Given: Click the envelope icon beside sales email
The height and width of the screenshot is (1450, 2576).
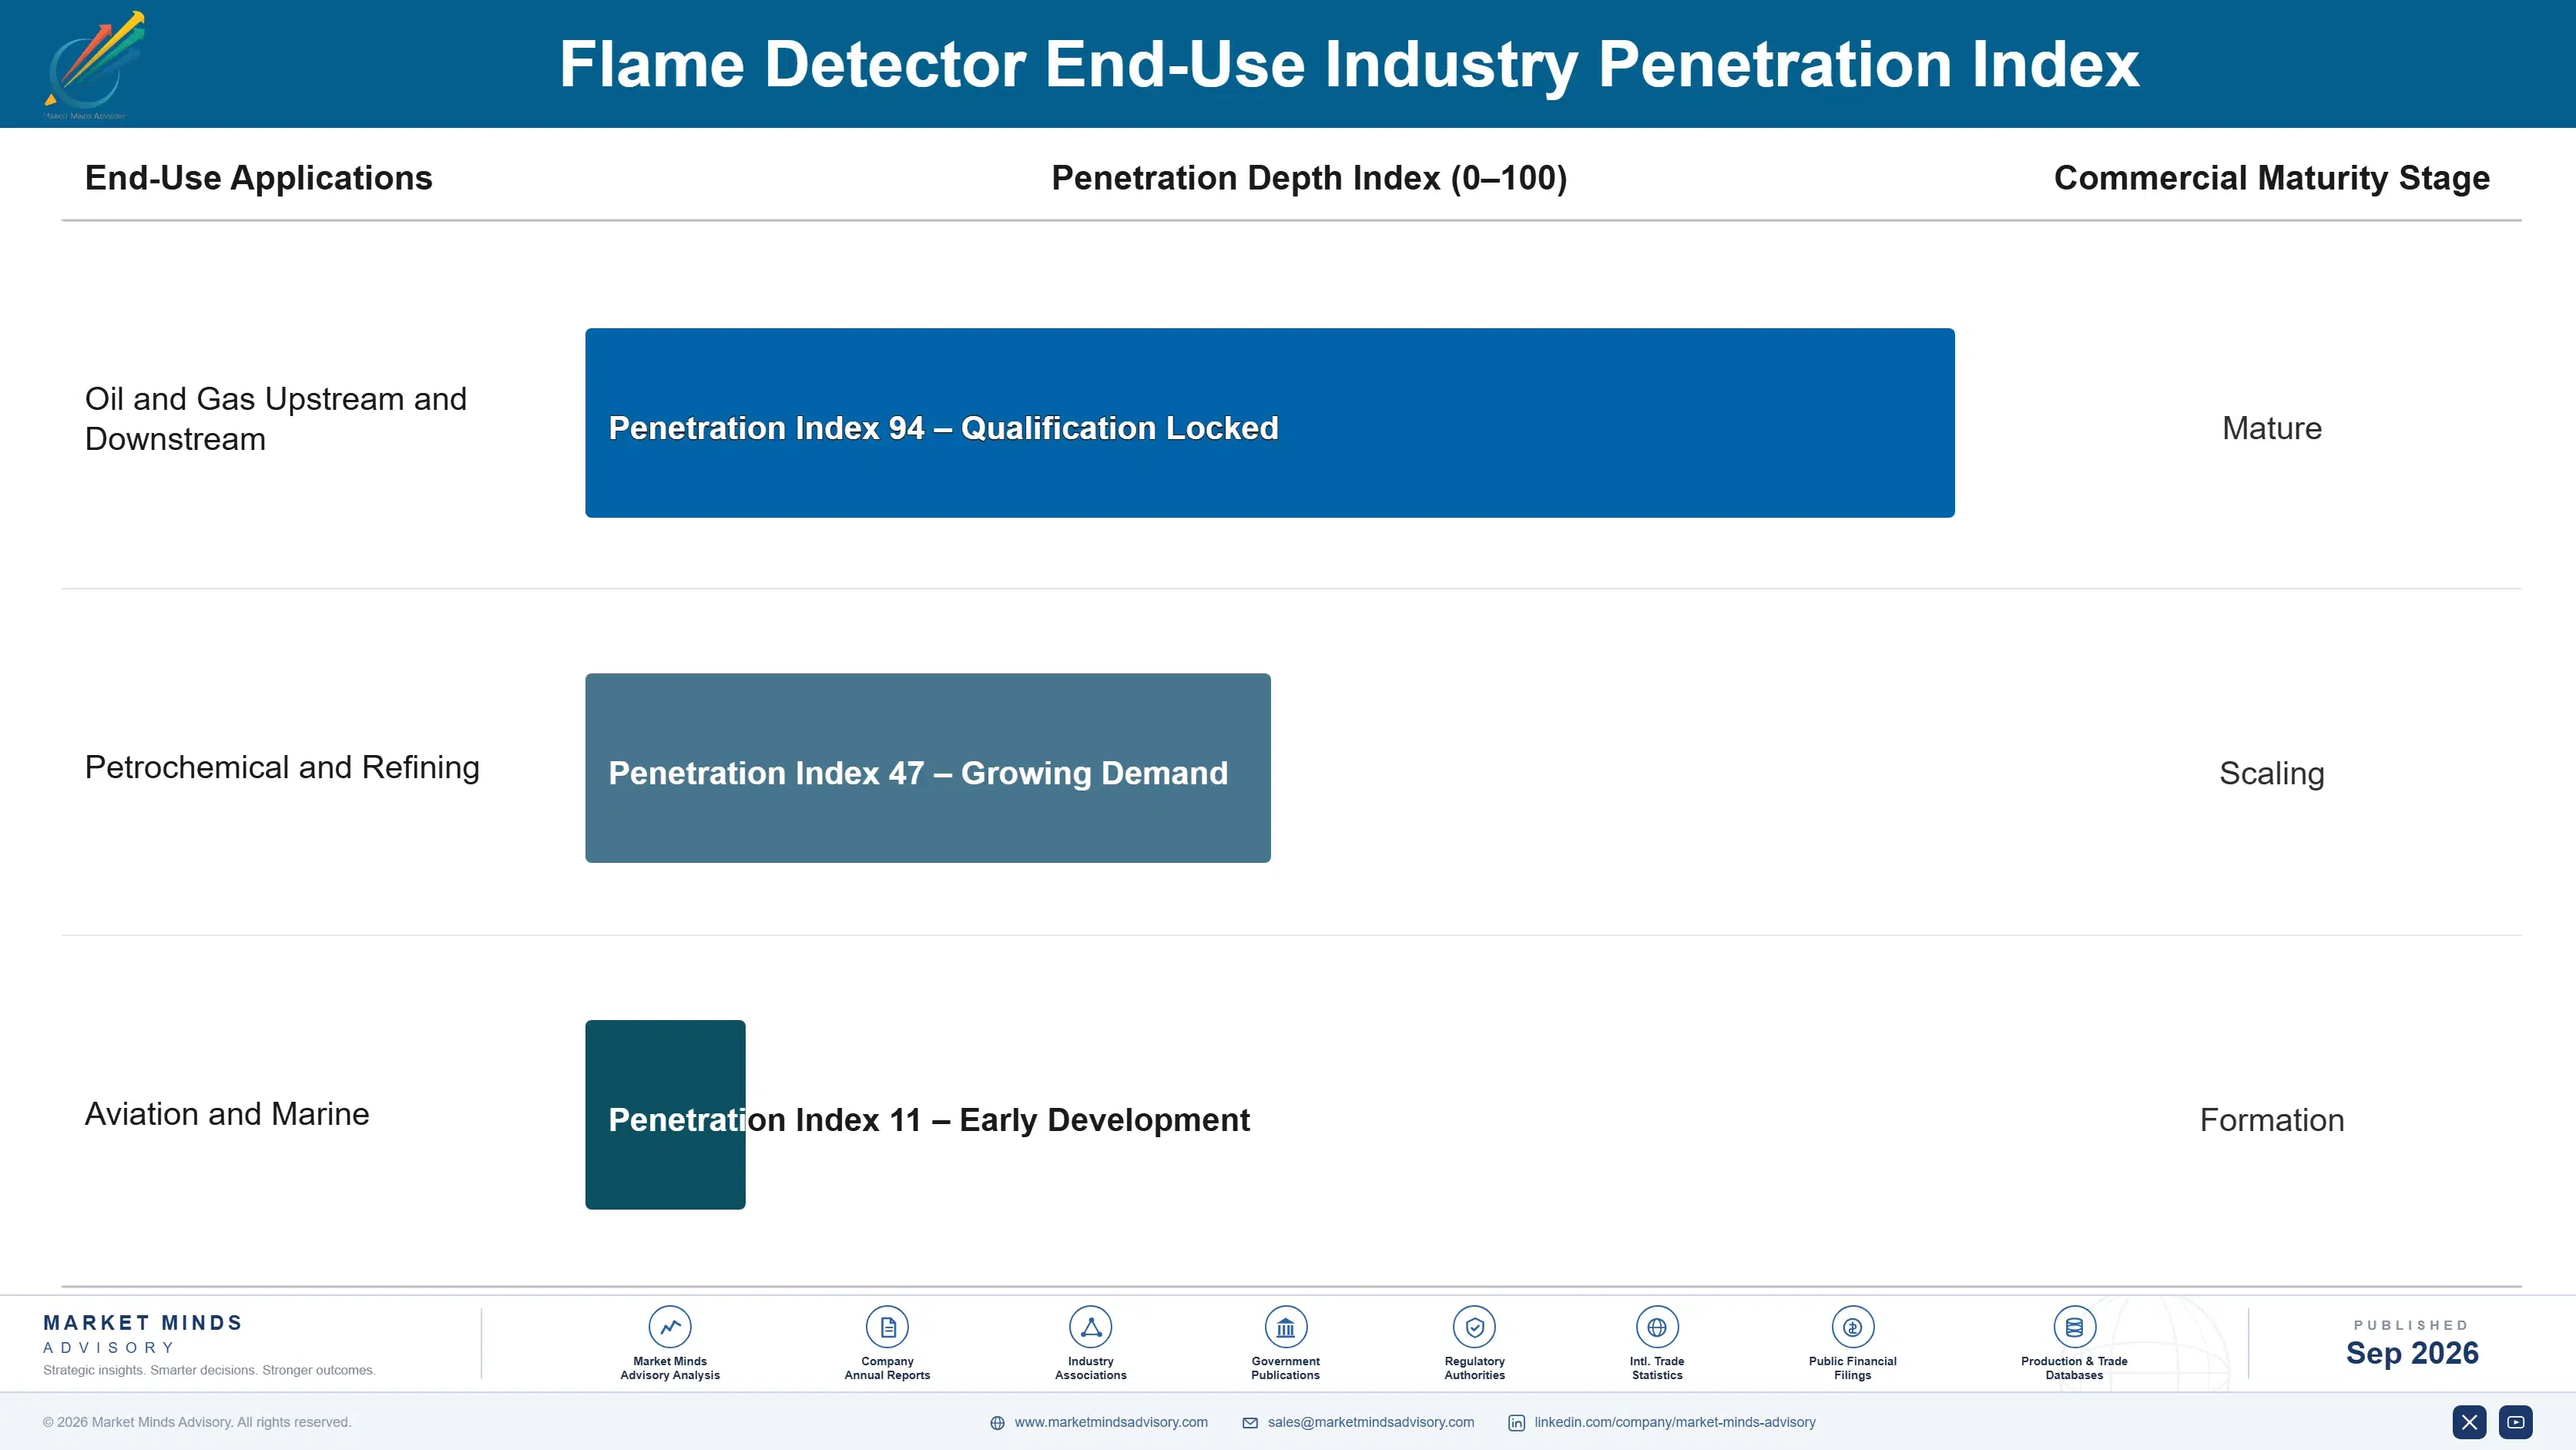Looking at the screenshot, I should click(1250, 1423).
